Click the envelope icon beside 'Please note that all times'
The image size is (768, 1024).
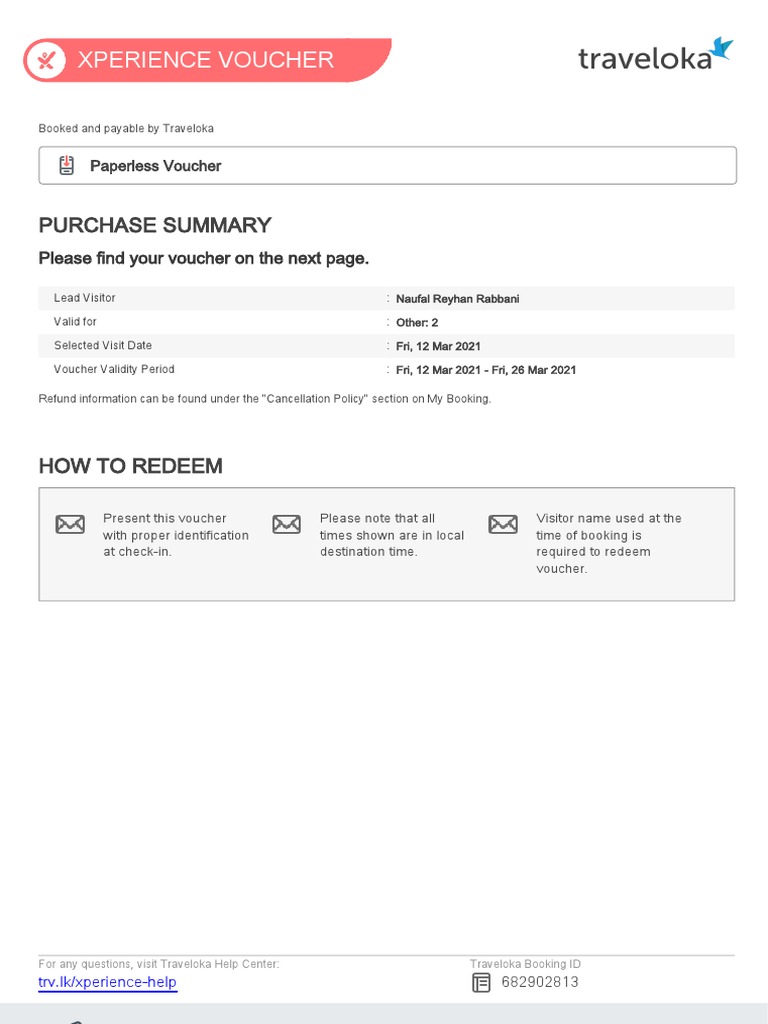pyautogui.click(x=287, y=524)
